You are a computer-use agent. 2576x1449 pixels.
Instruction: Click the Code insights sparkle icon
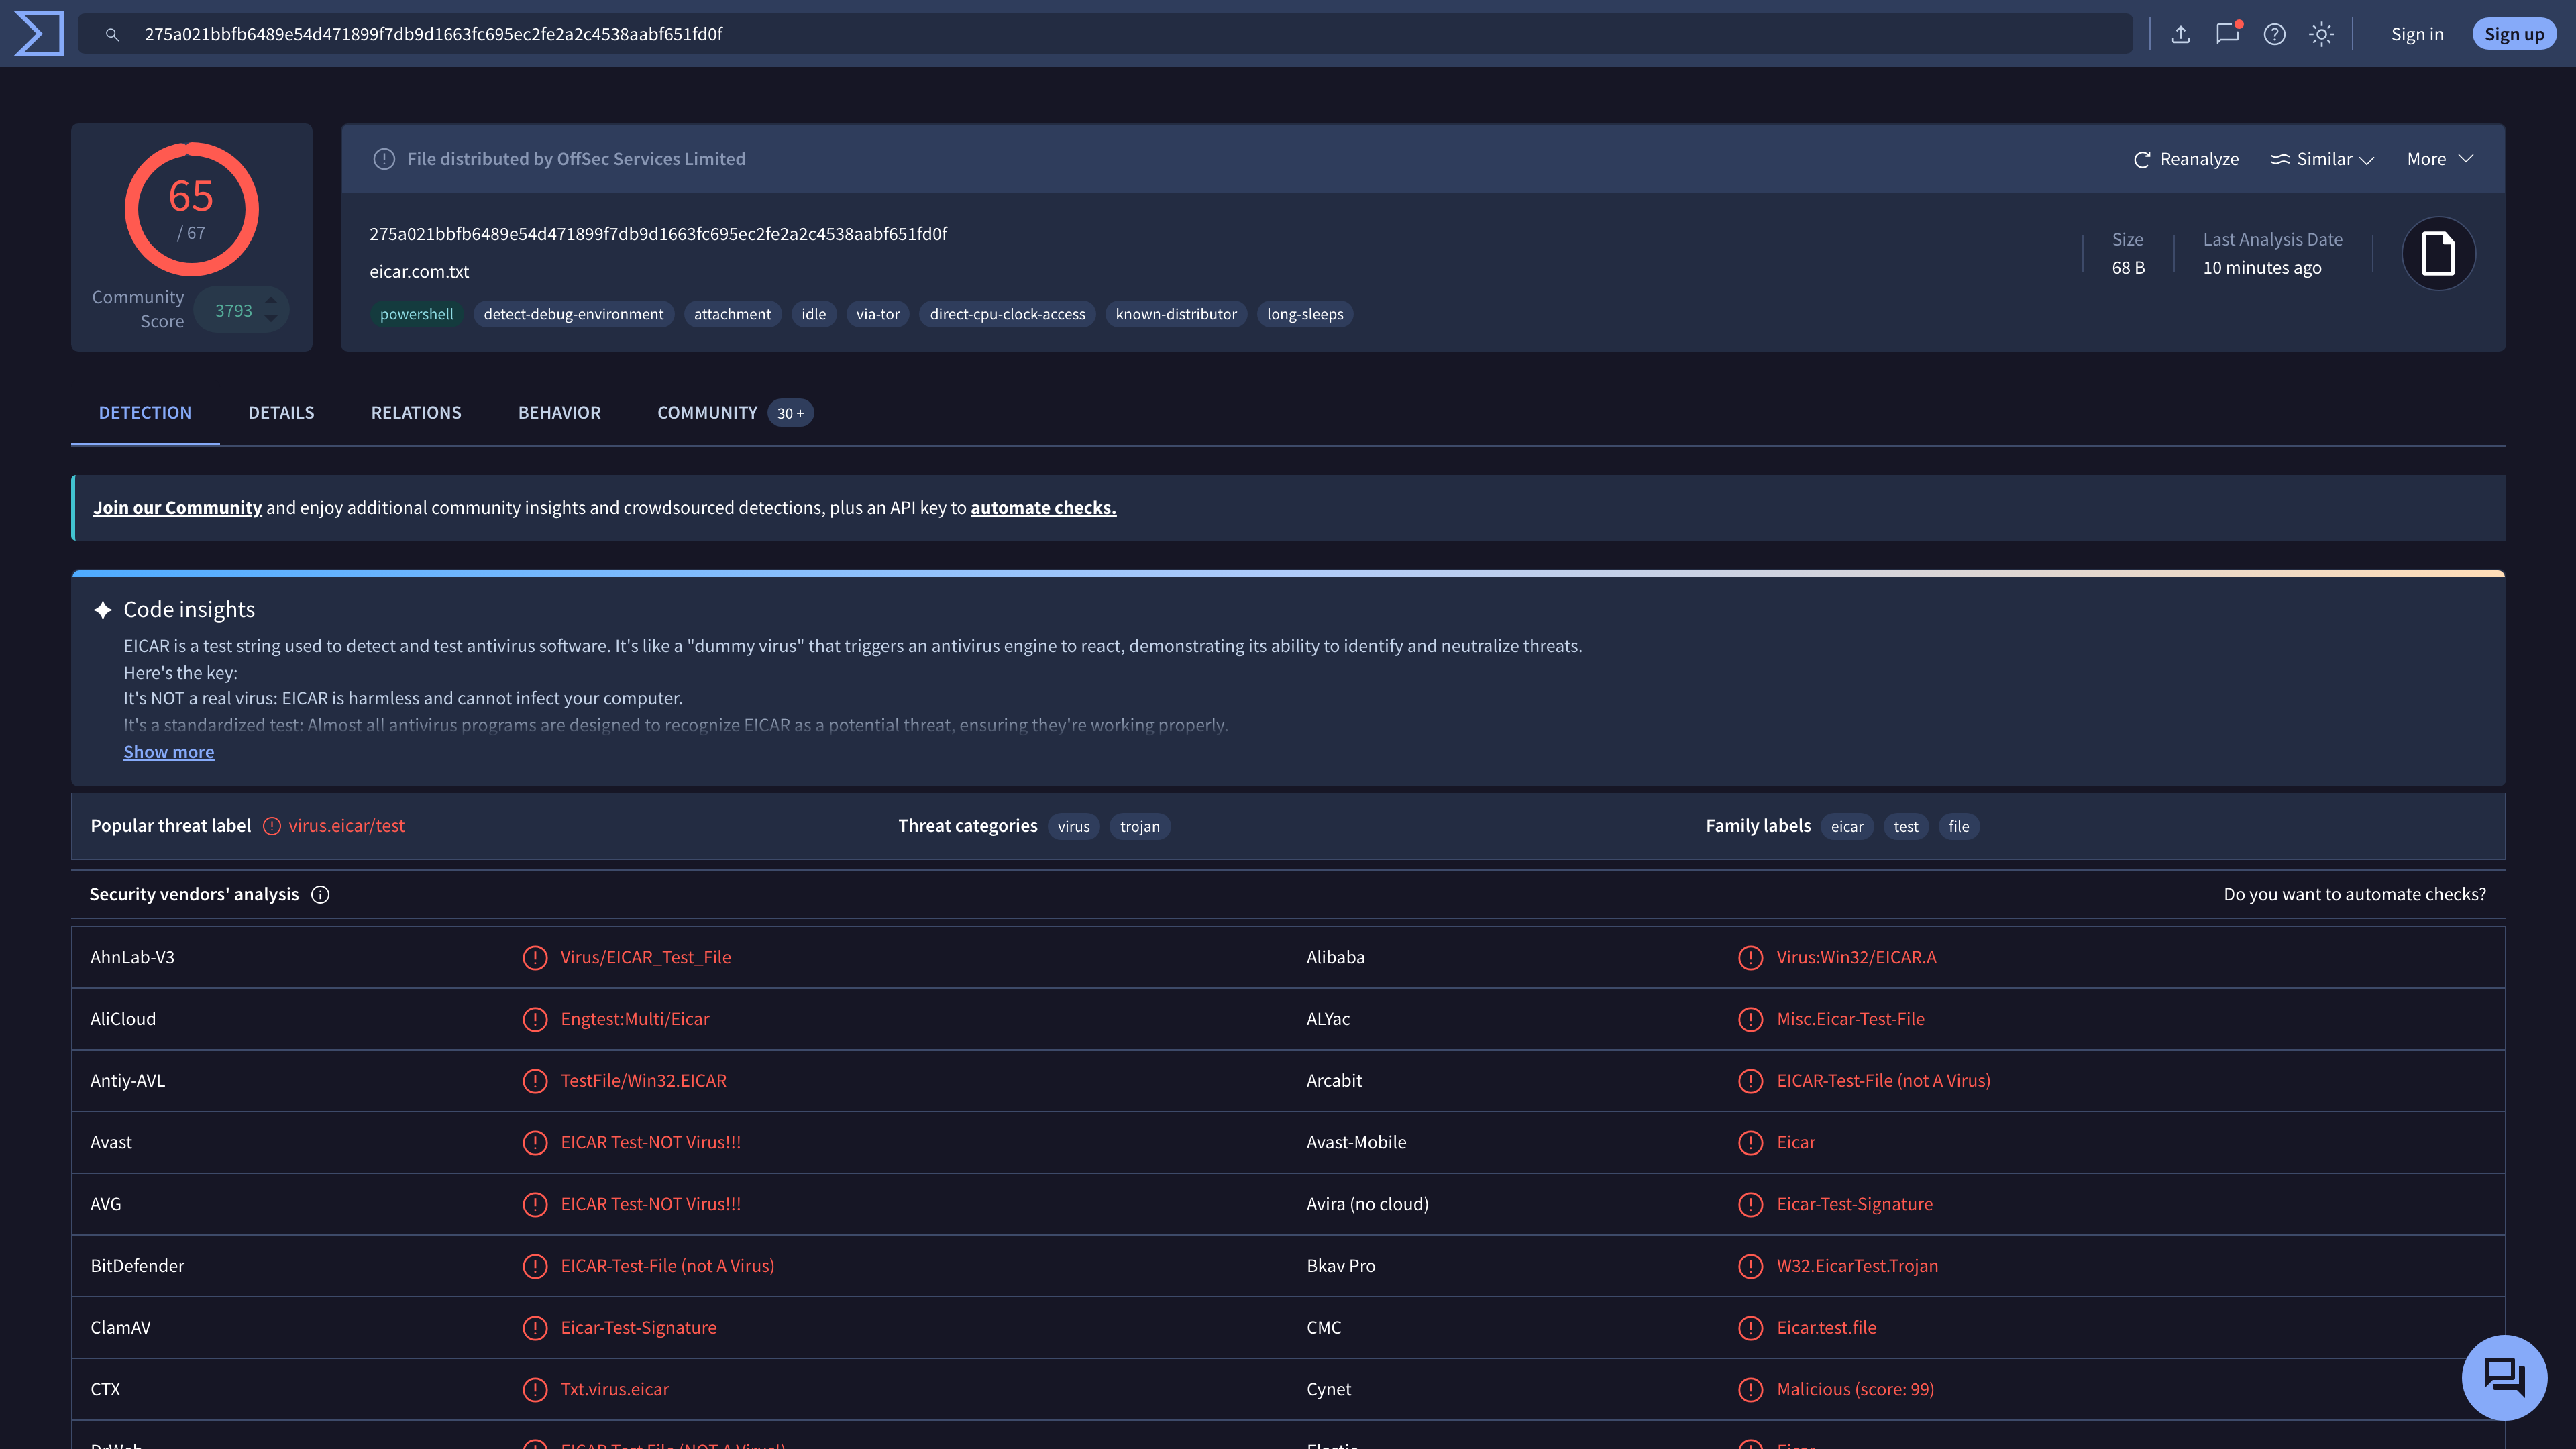pos(102,610)
